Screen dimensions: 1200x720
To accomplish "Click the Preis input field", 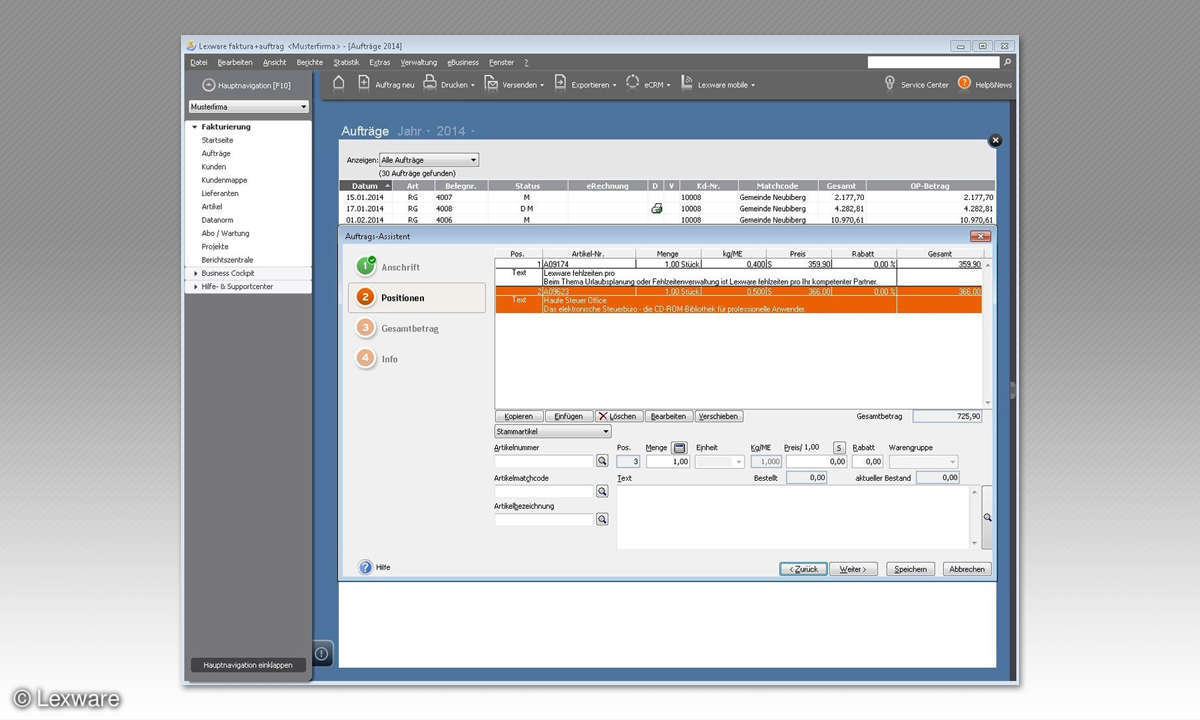I will tap(817, 462).
